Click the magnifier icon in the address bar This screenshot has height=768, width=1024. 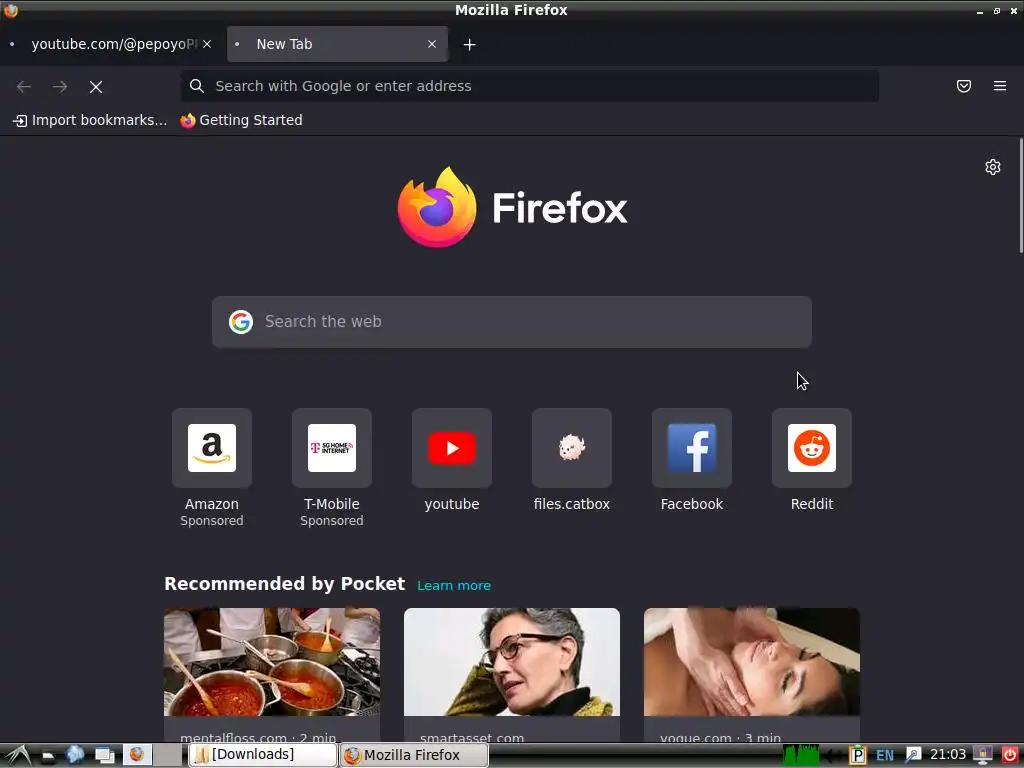coord(197,86)
